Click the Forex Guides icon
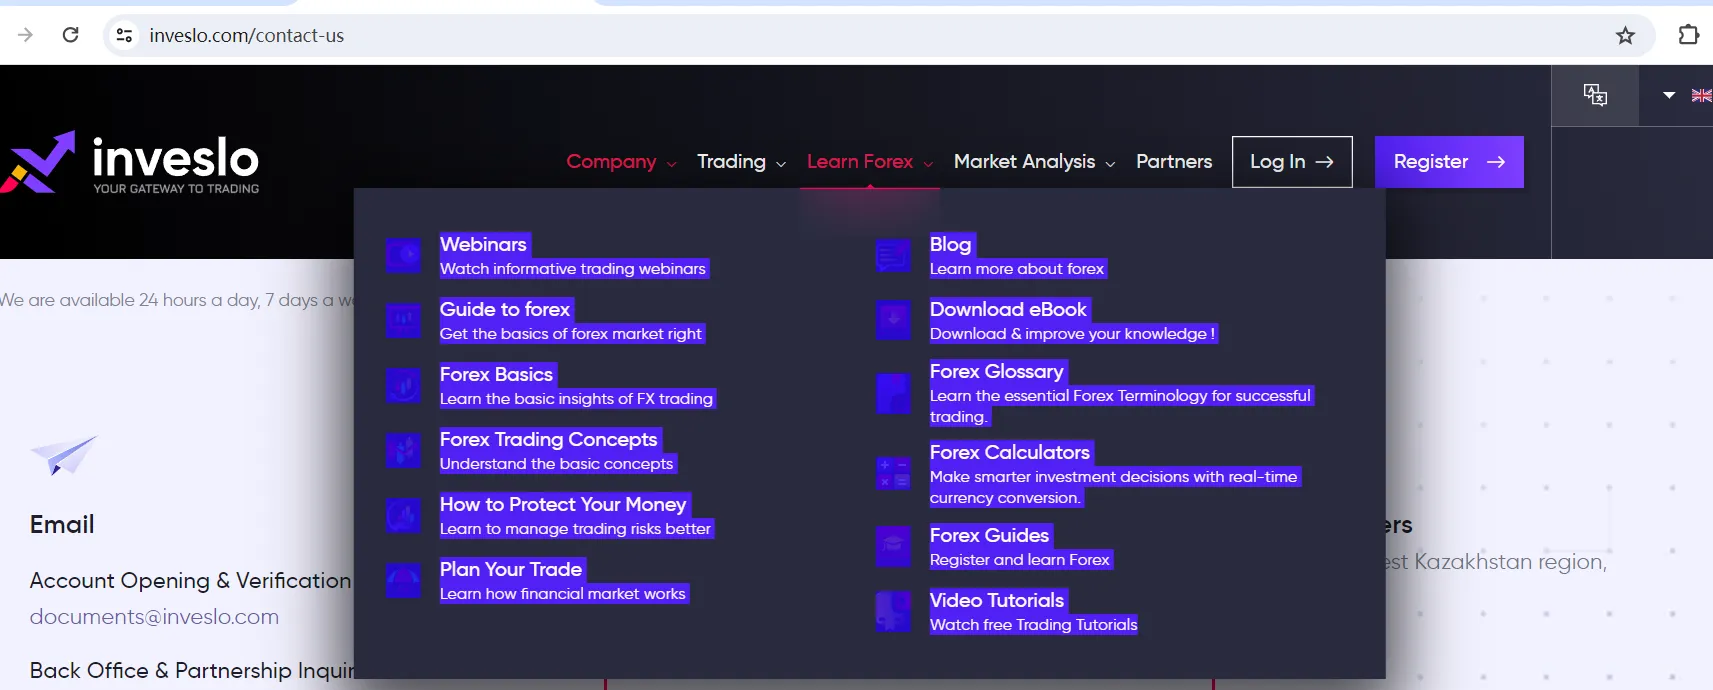 [x=893, y=547]
